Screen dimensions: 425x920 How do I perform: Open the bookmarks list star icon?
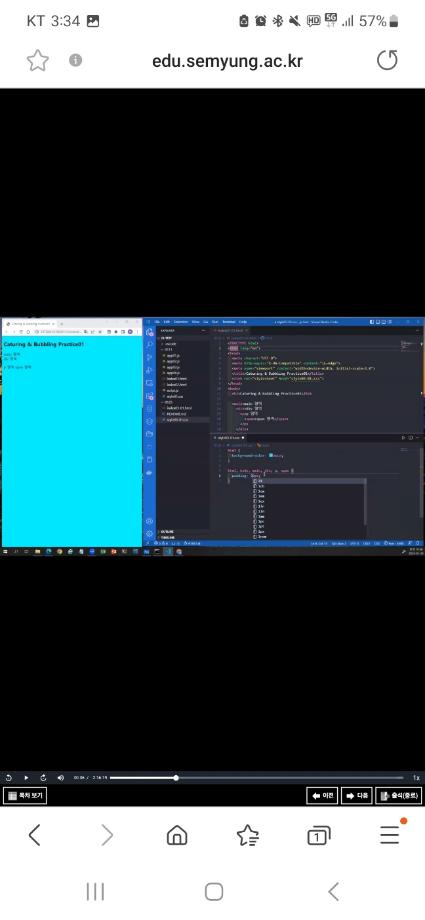248,835
